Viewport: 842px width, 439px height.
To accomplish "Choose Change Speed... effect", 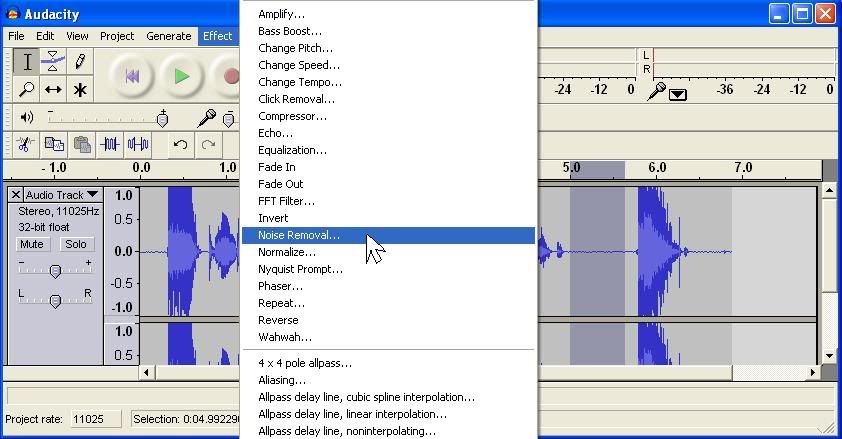I will (x=388, y=65).
